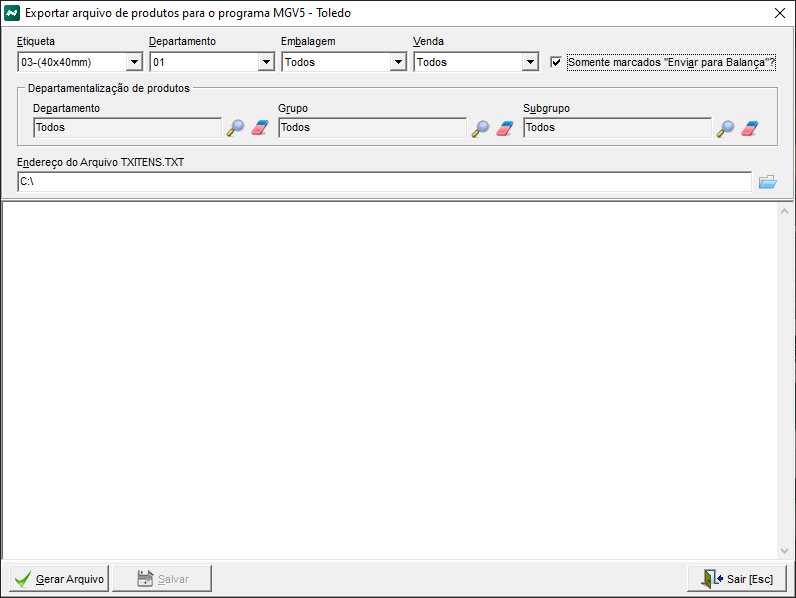Click the Departamento search magnifier icon
This screenshot has height=598, width=796.
click(235, 128)
